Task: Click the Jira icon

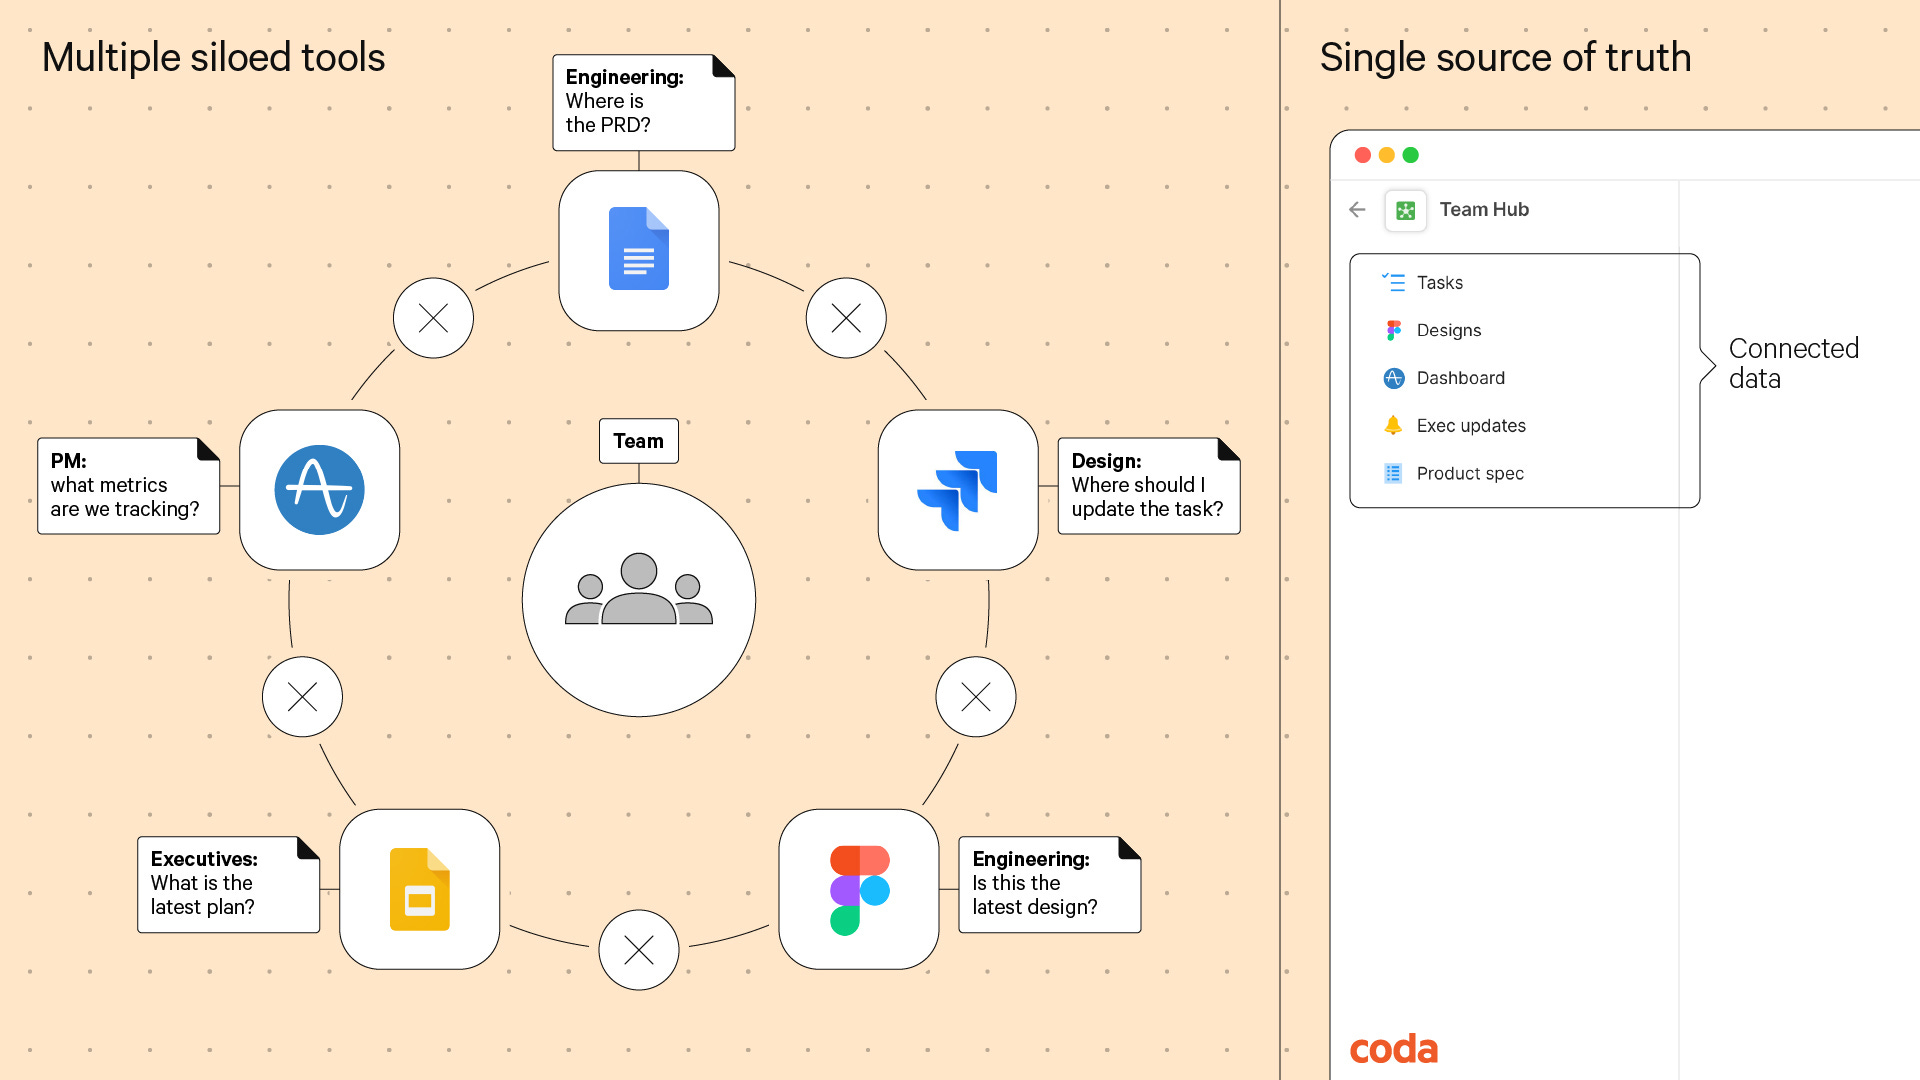Action: pos(958,489)
